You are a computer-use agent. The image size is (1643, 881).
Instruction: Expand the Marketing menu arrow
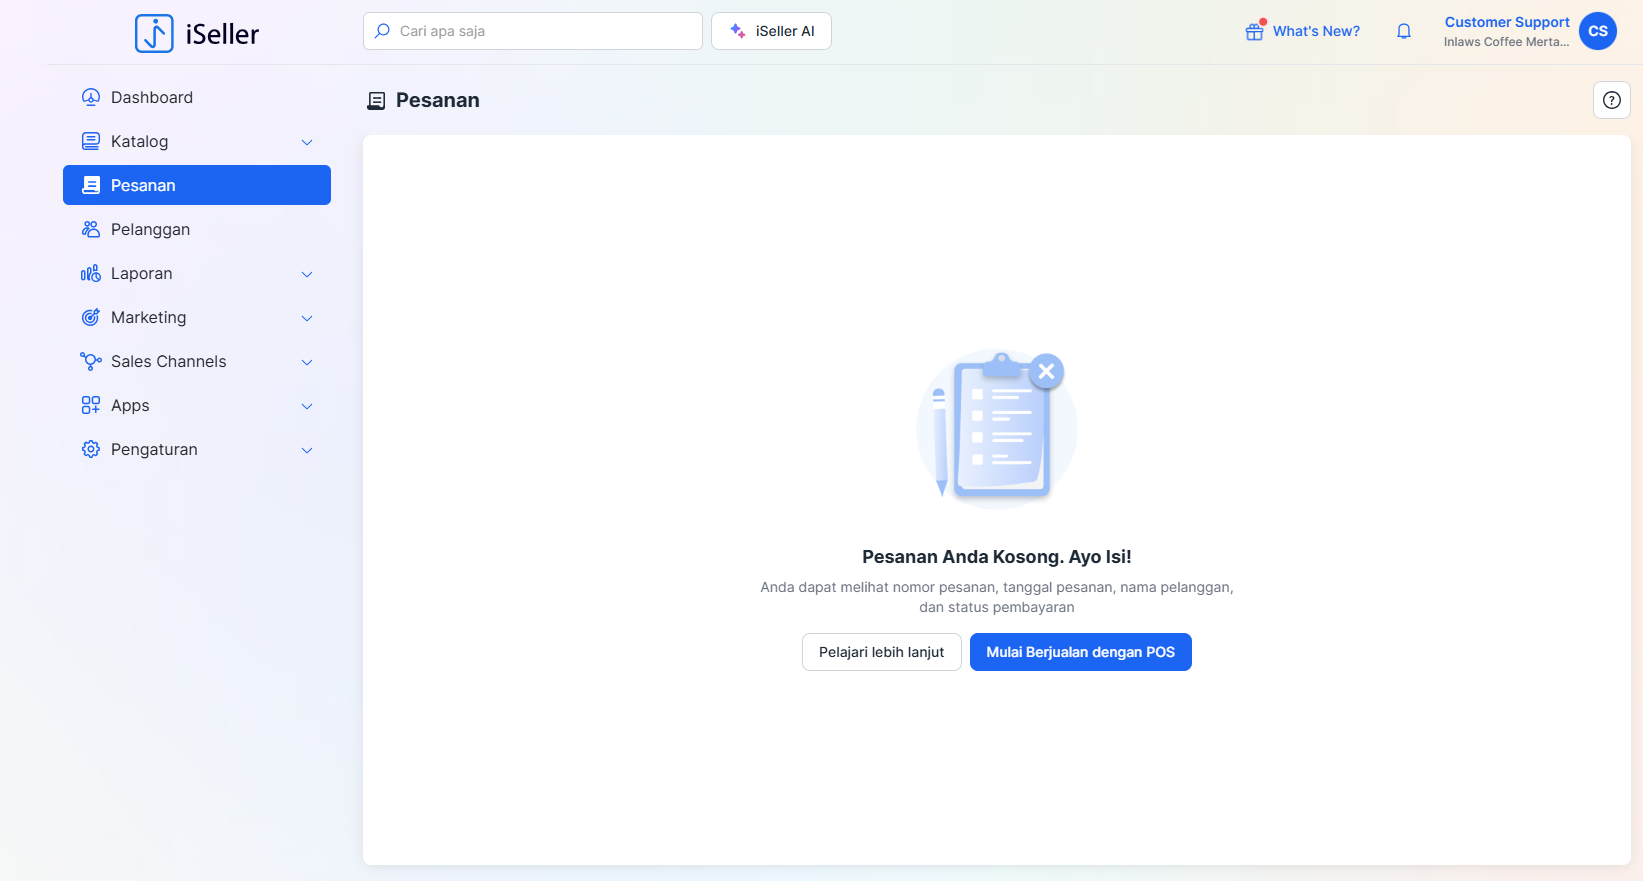click(307, 318)
